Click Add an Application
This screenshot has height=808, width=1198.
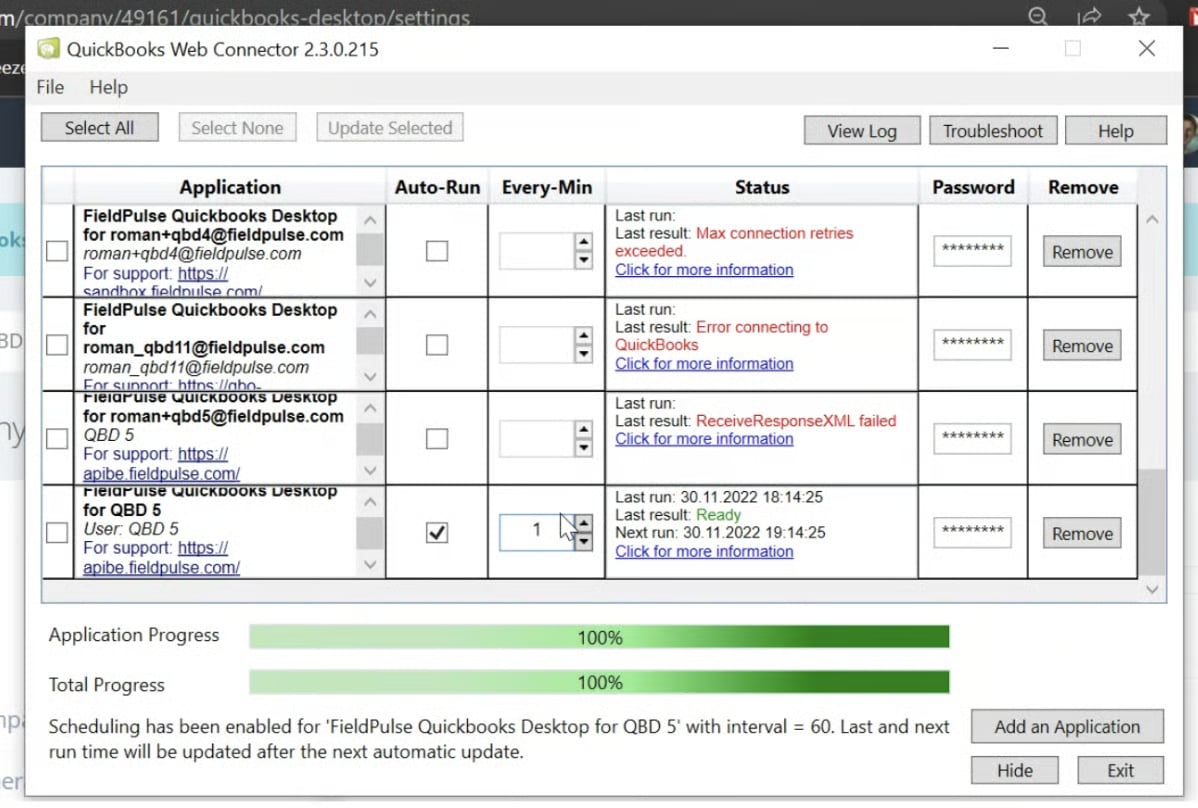click(1067, 726)
